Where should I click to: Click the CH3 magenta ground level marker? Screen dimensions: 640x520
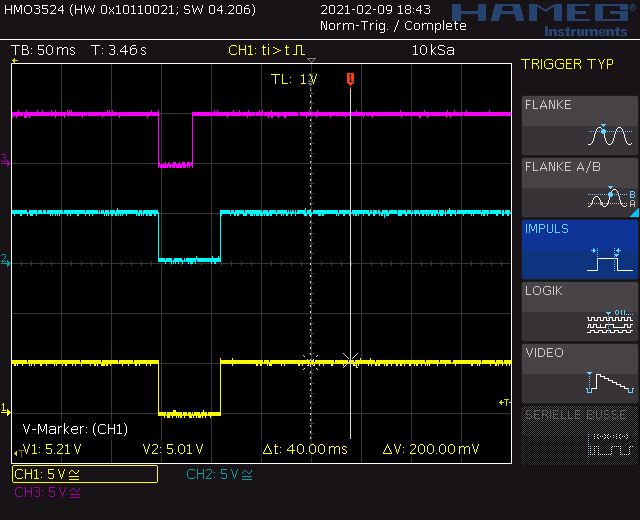click(x=5, y=160)
